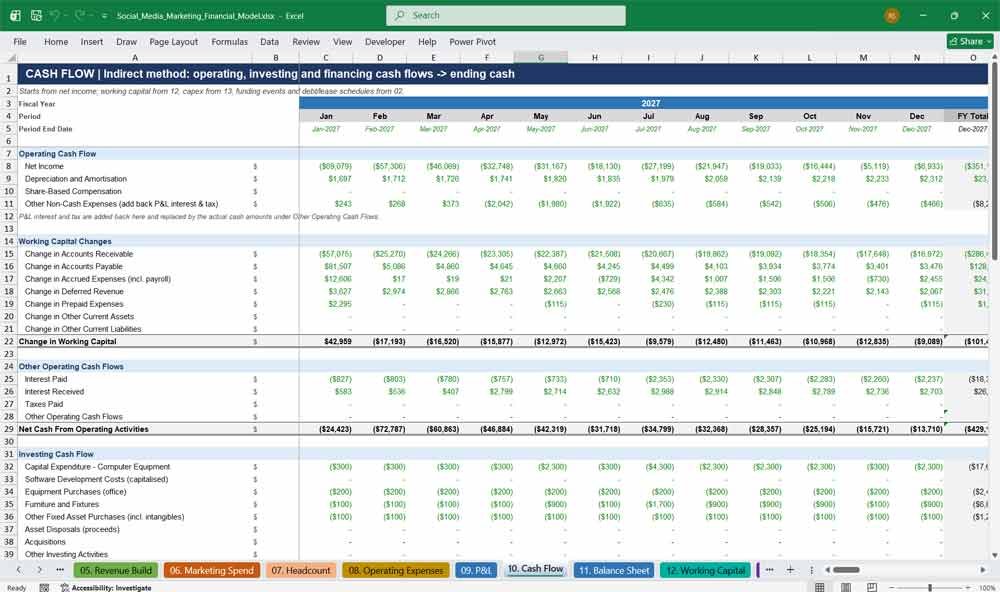Click vertical scrollbar down arrow
Screen dimensions: 1000x592
point(994,555)
